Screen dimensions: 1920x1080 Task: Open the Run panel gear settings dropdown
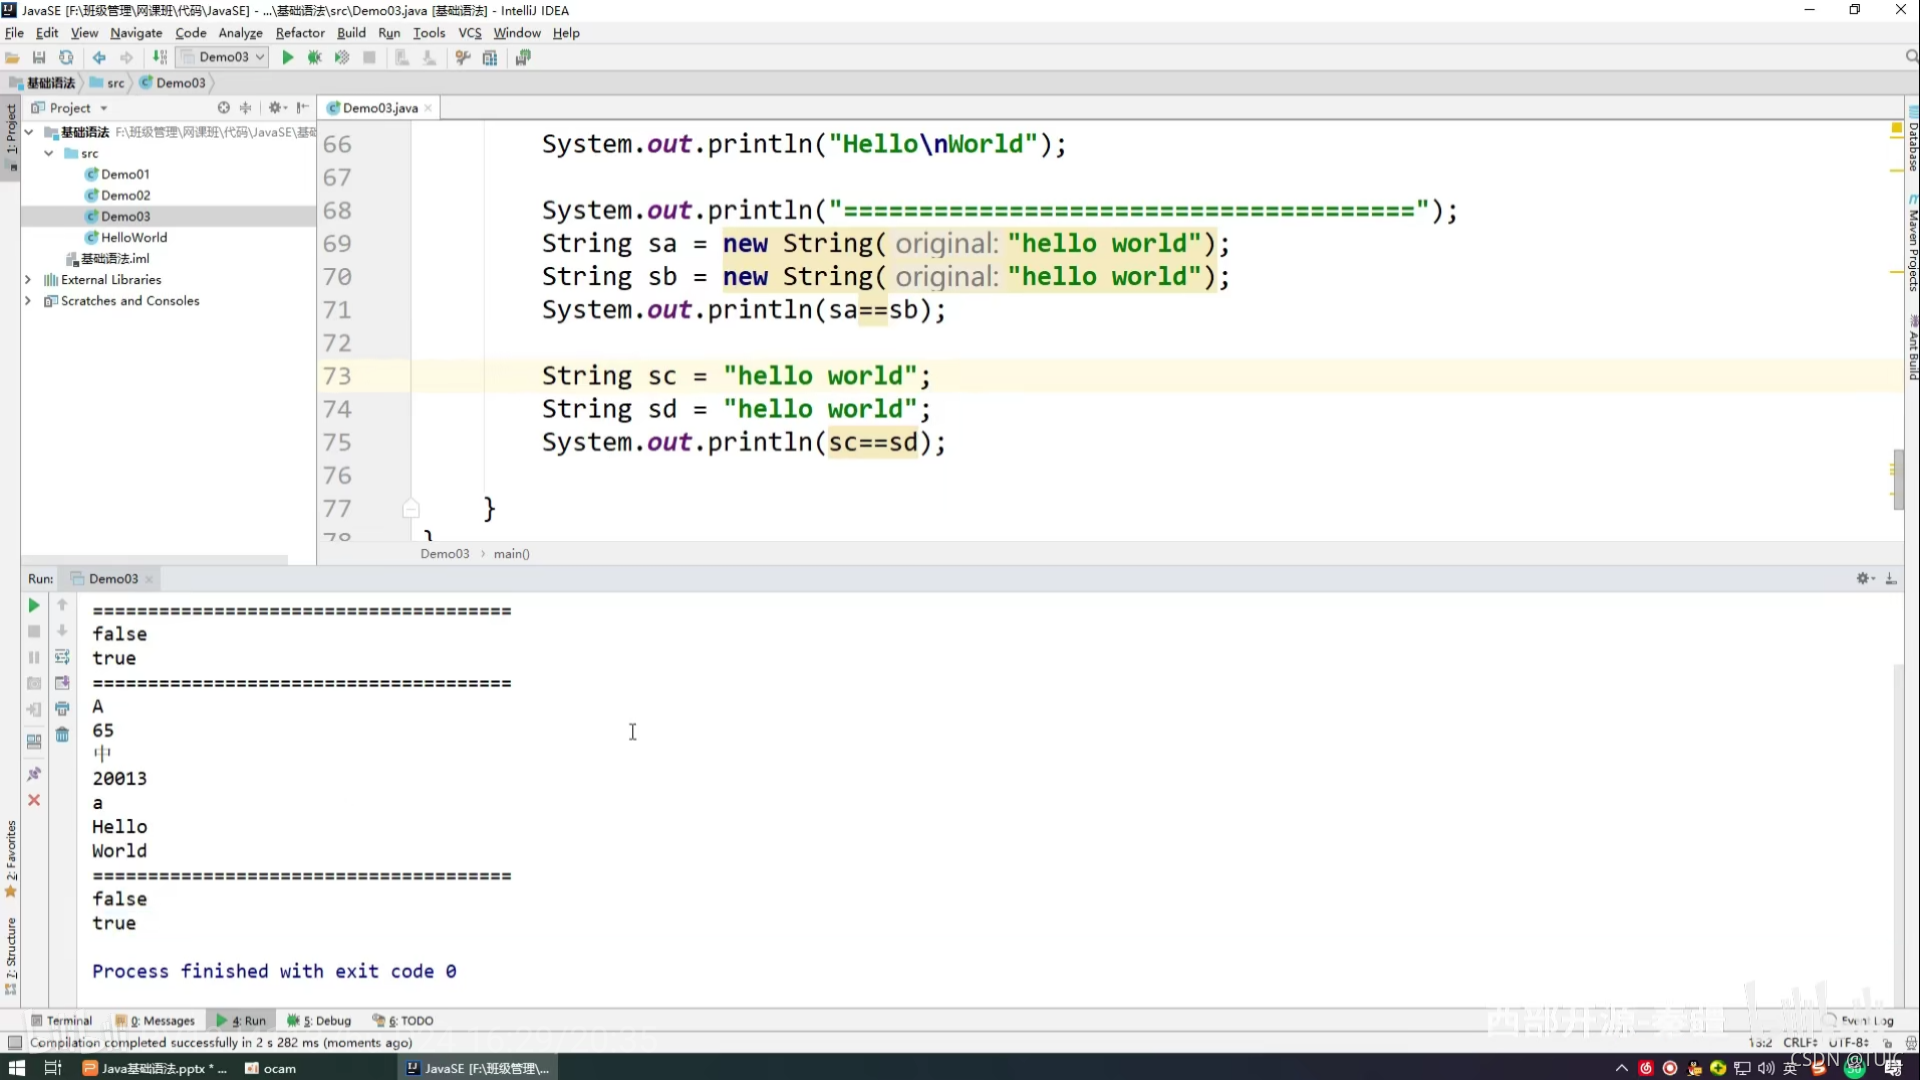1865,579
